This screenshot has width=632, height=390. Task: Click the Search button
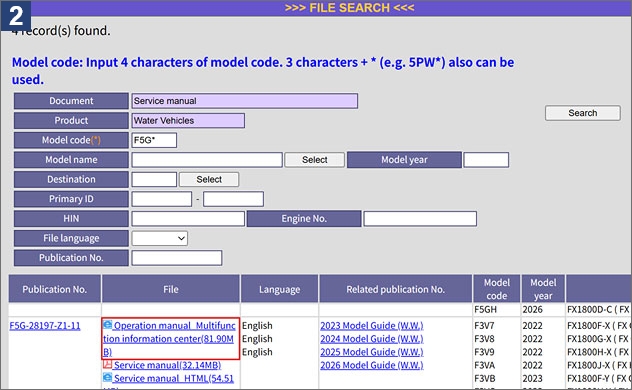point(582,113)
